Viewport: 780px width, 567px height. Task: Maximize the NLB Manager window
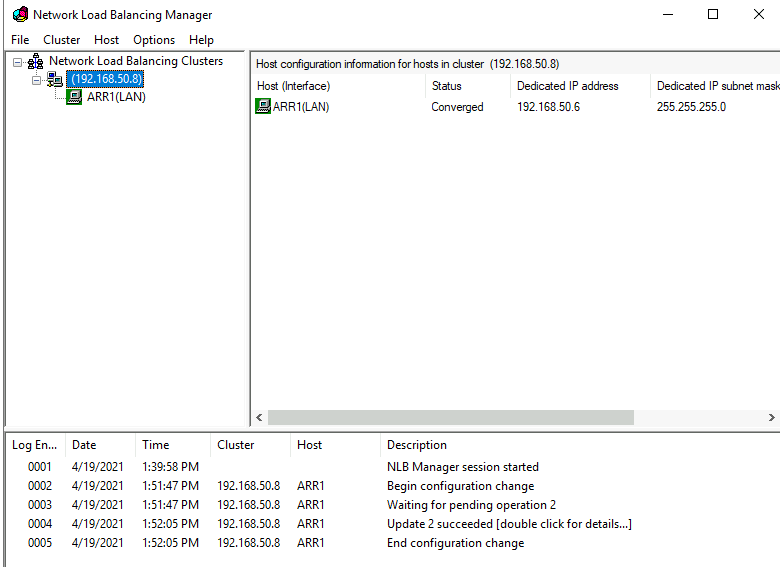tap(713, 14)
